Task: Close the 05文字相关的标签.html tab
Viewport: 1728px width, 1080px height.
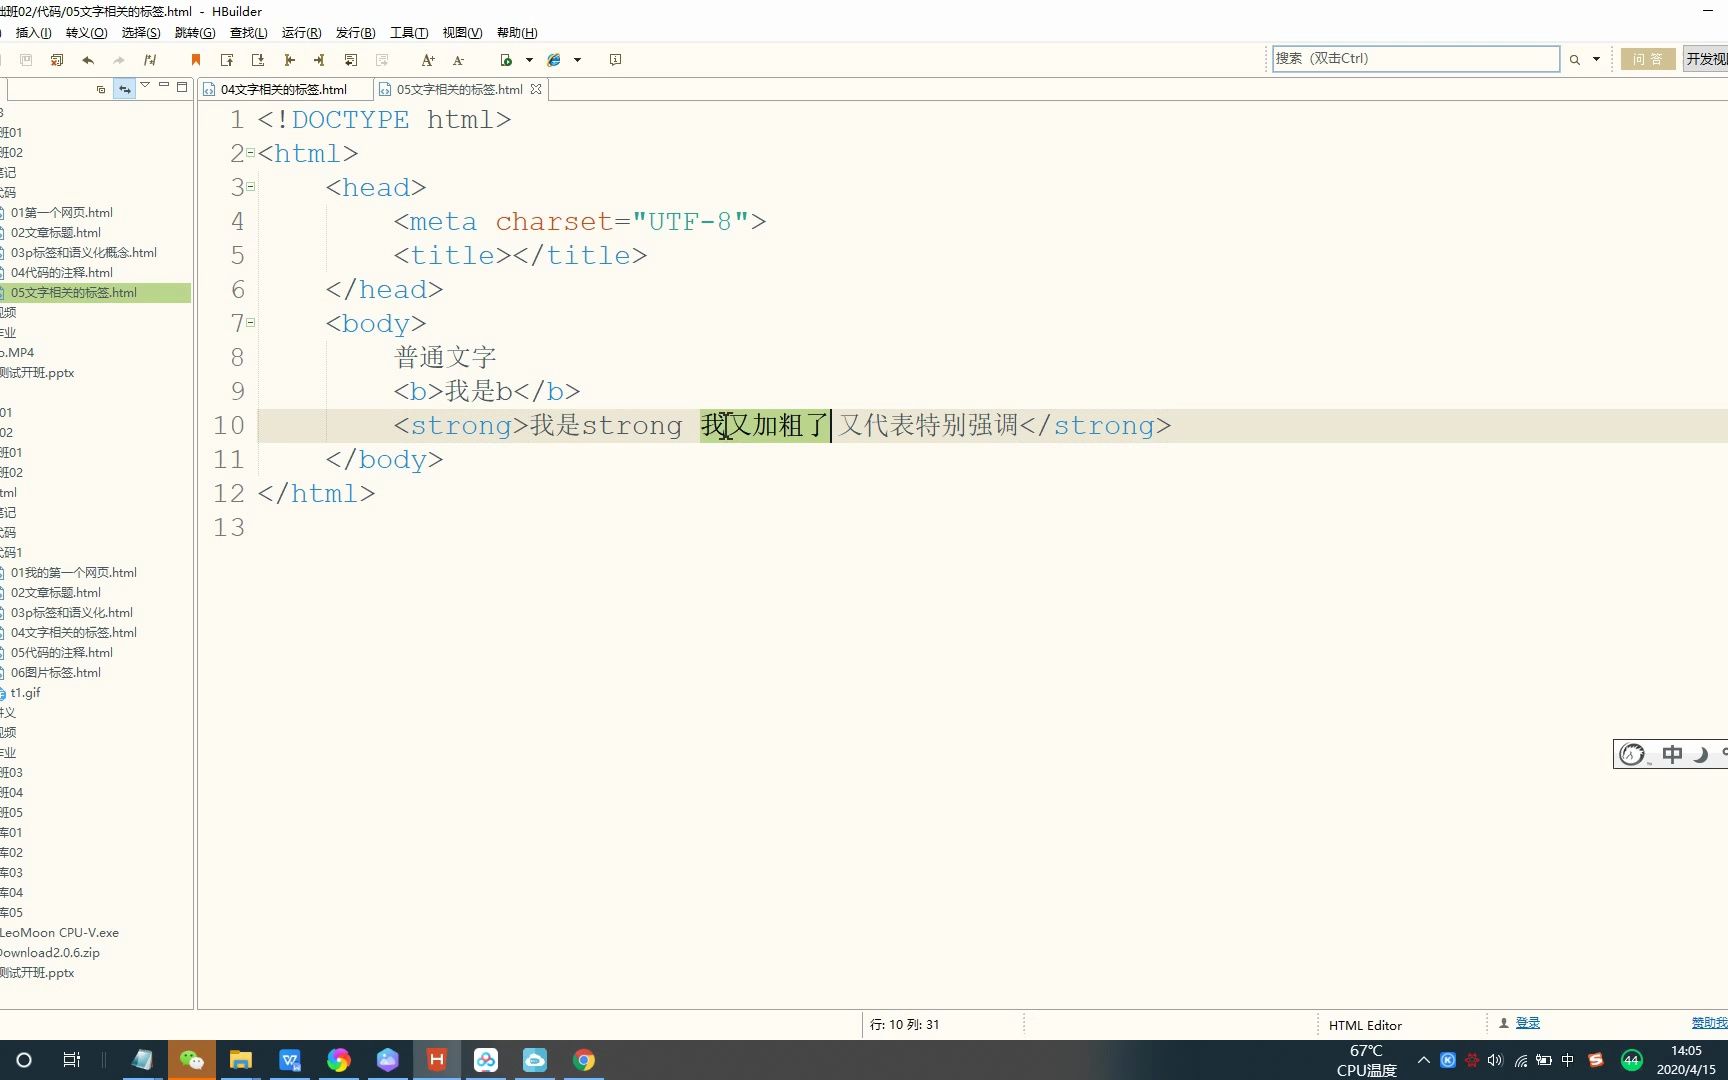Action: tap(536, 89)
